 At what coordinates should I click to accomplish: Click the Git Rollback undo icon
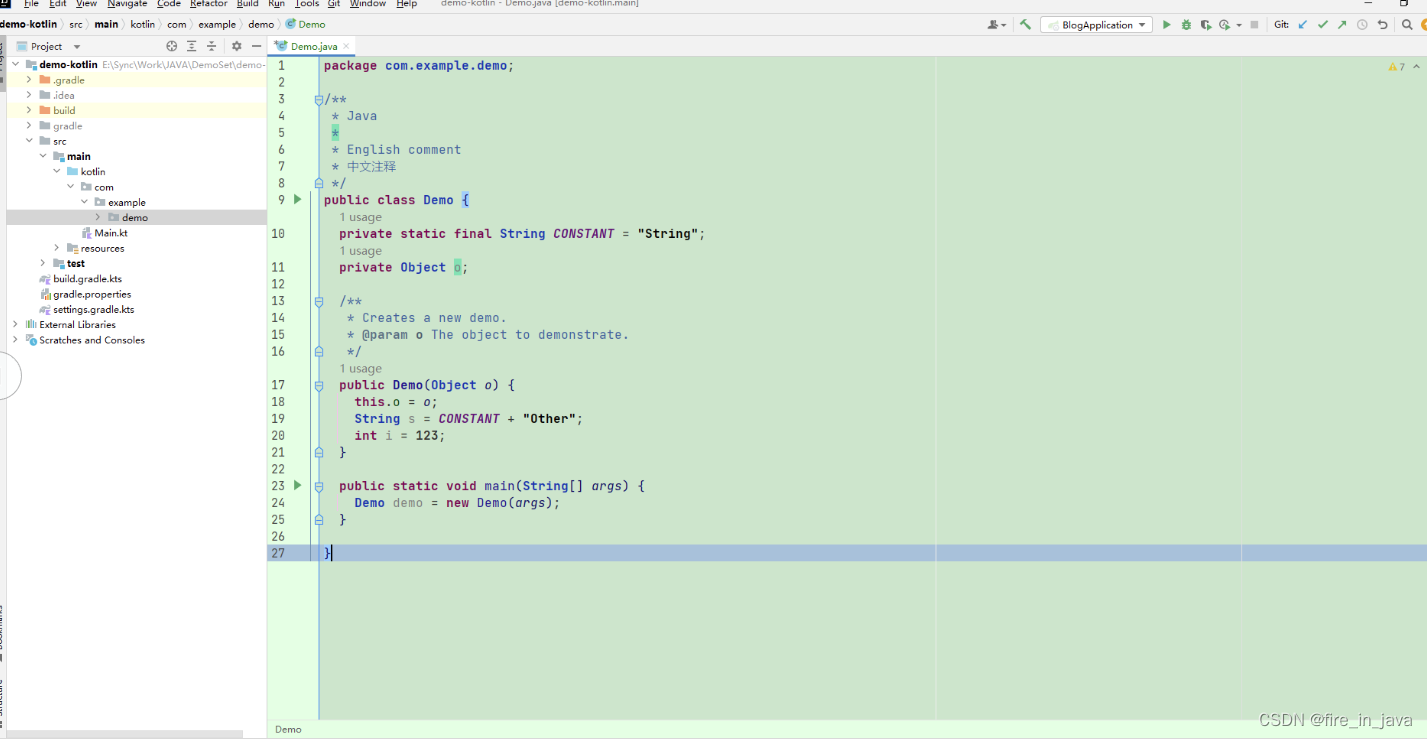(1383, 25)
